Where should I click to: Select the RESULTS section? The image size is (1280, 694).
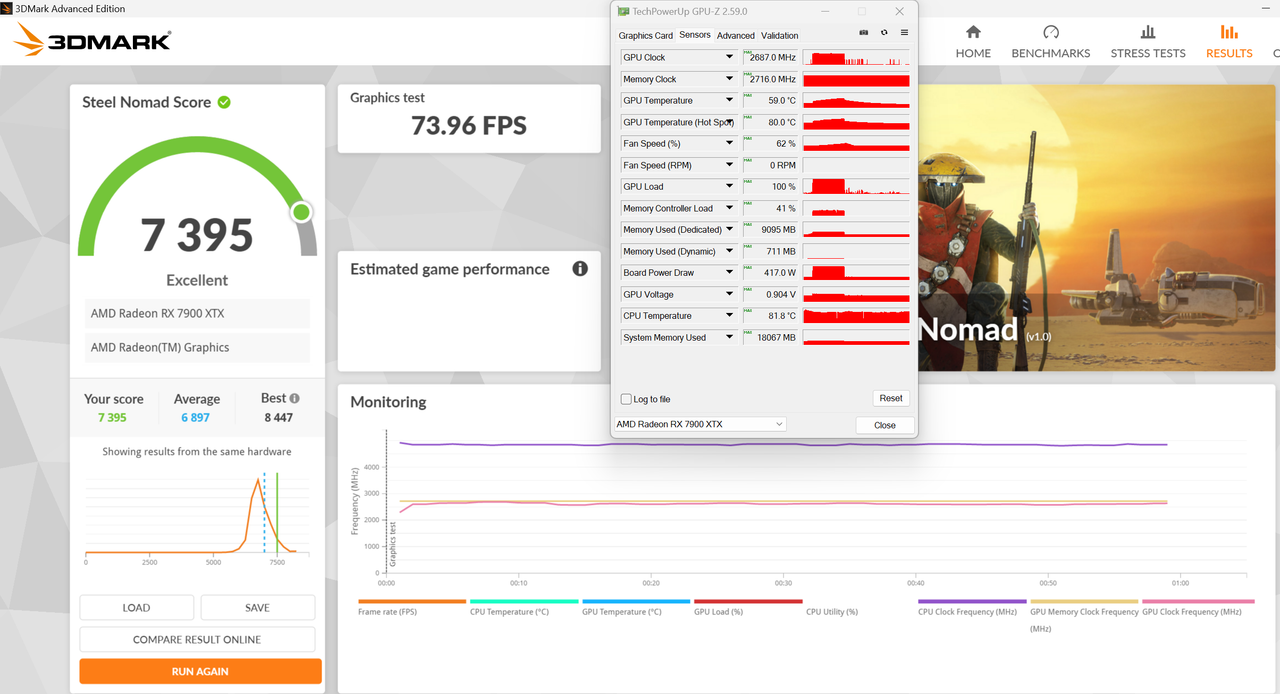coord(1229,42)
